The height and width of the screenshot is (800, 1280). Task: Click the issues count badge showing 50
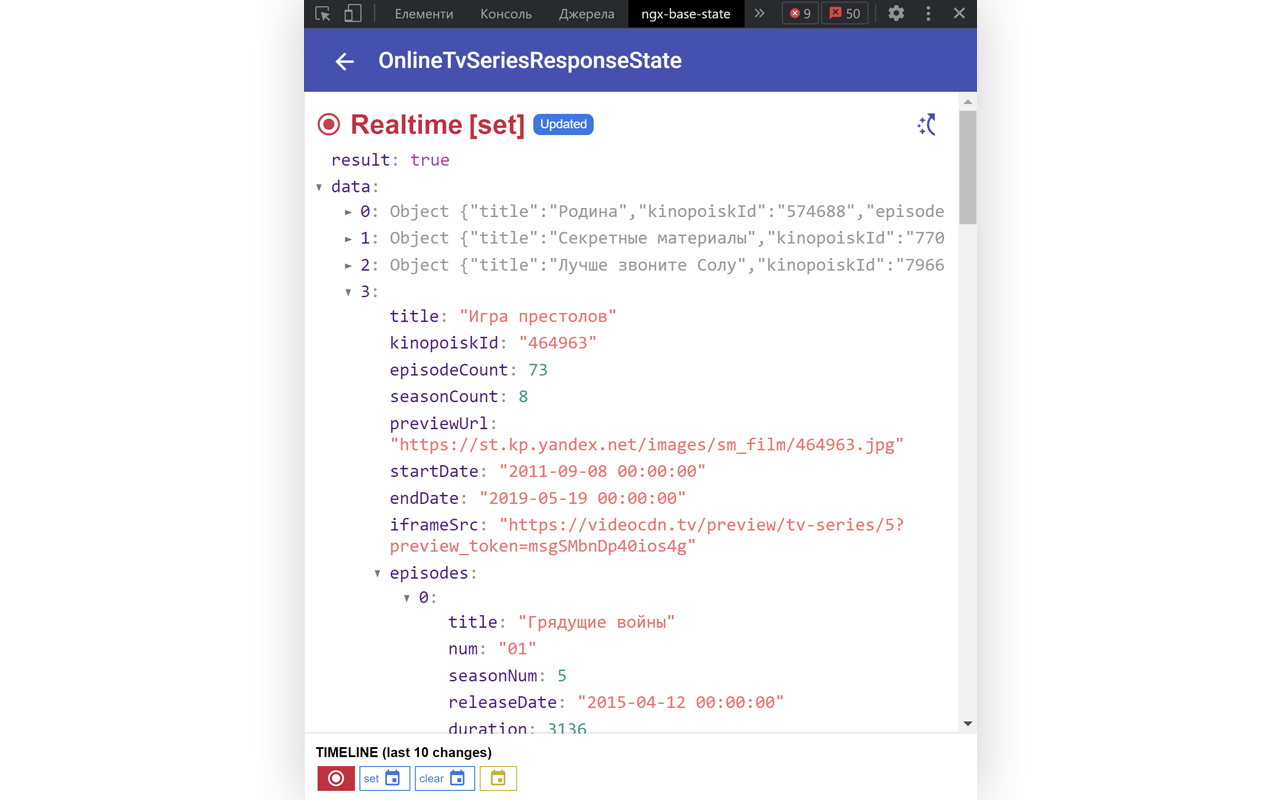pyautogui.click(x=845, y=14)
